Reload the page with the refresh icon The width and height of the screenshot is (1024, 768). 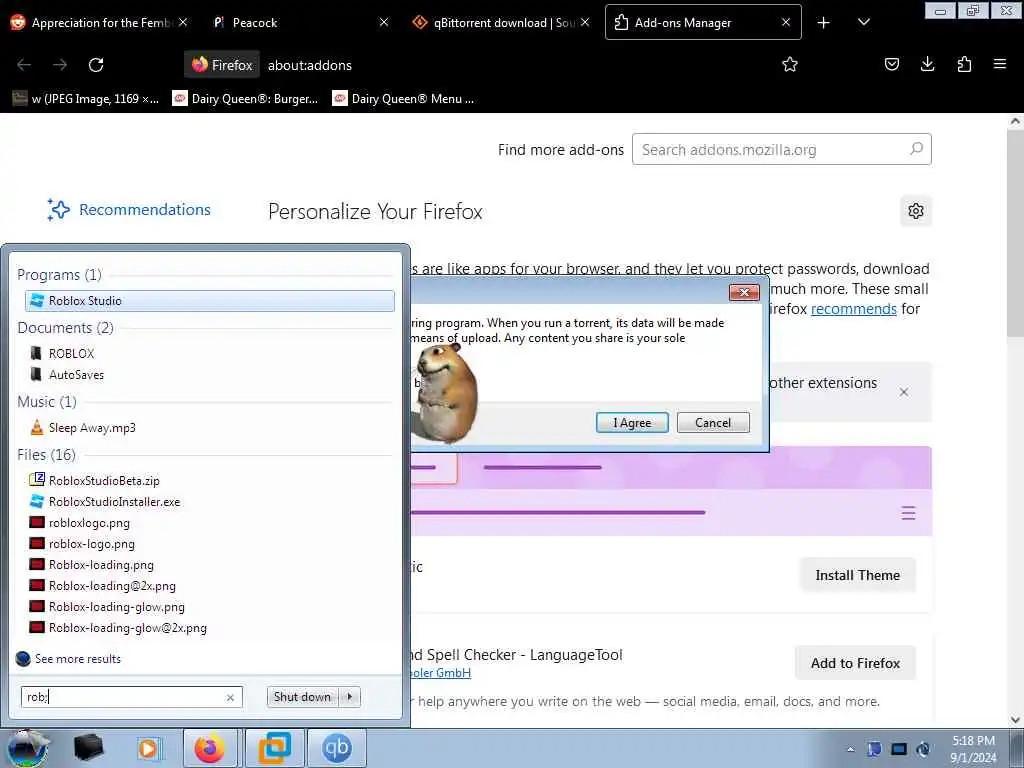(96, 65)
